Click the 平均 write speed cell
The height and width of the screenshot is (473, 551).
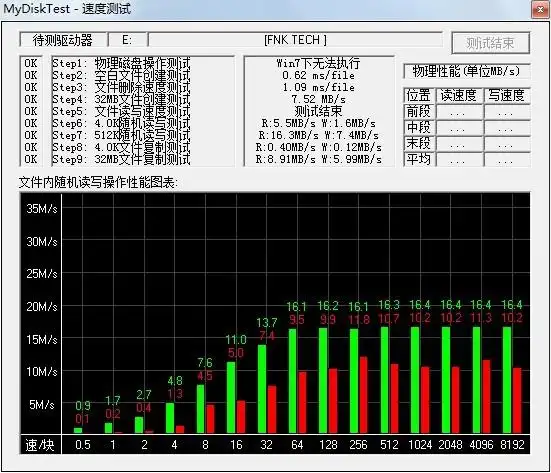coord(507,160)
